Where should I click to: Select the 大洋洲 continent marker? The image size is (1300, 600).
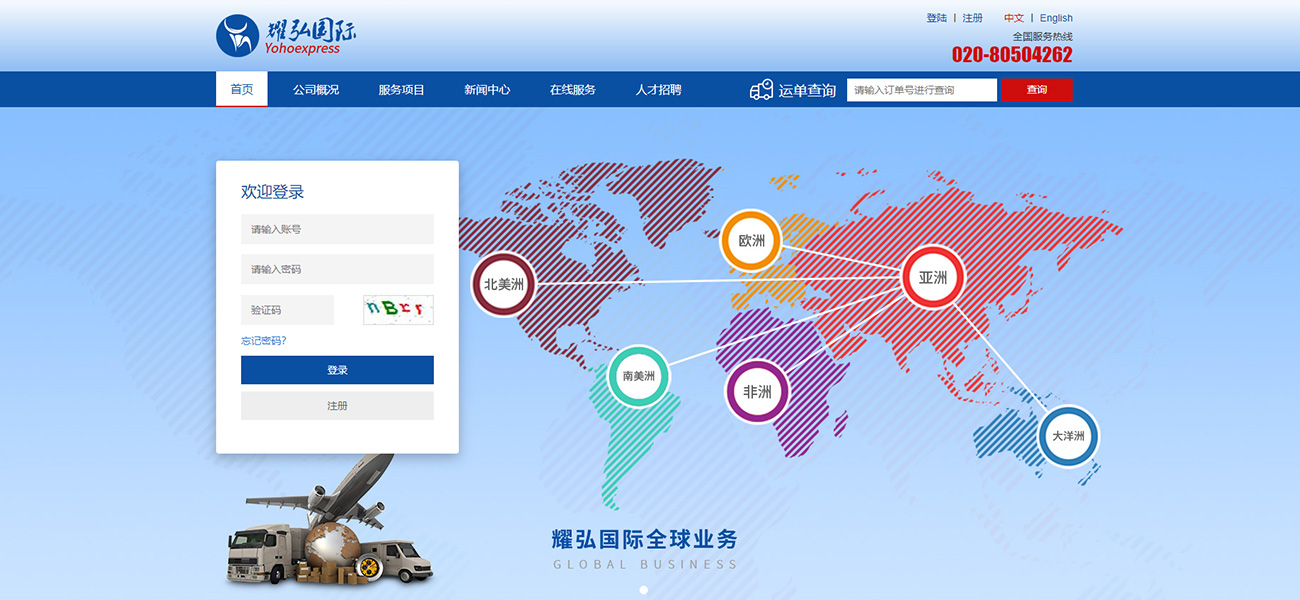[1068, 436]
